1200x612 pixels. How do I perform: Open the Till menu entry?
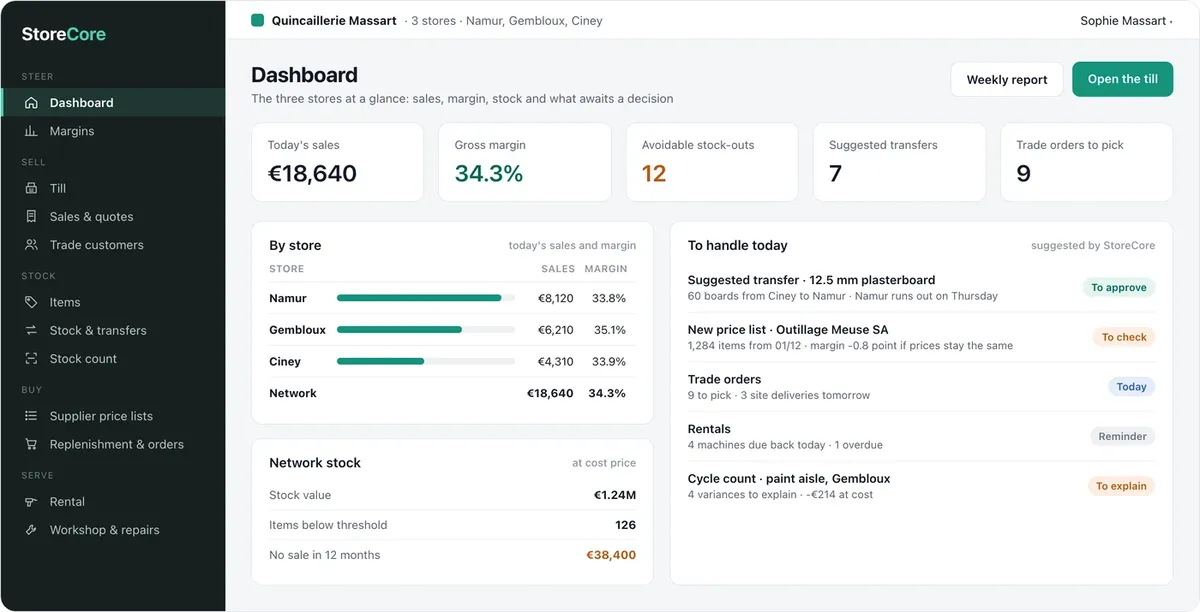(112, 188)
